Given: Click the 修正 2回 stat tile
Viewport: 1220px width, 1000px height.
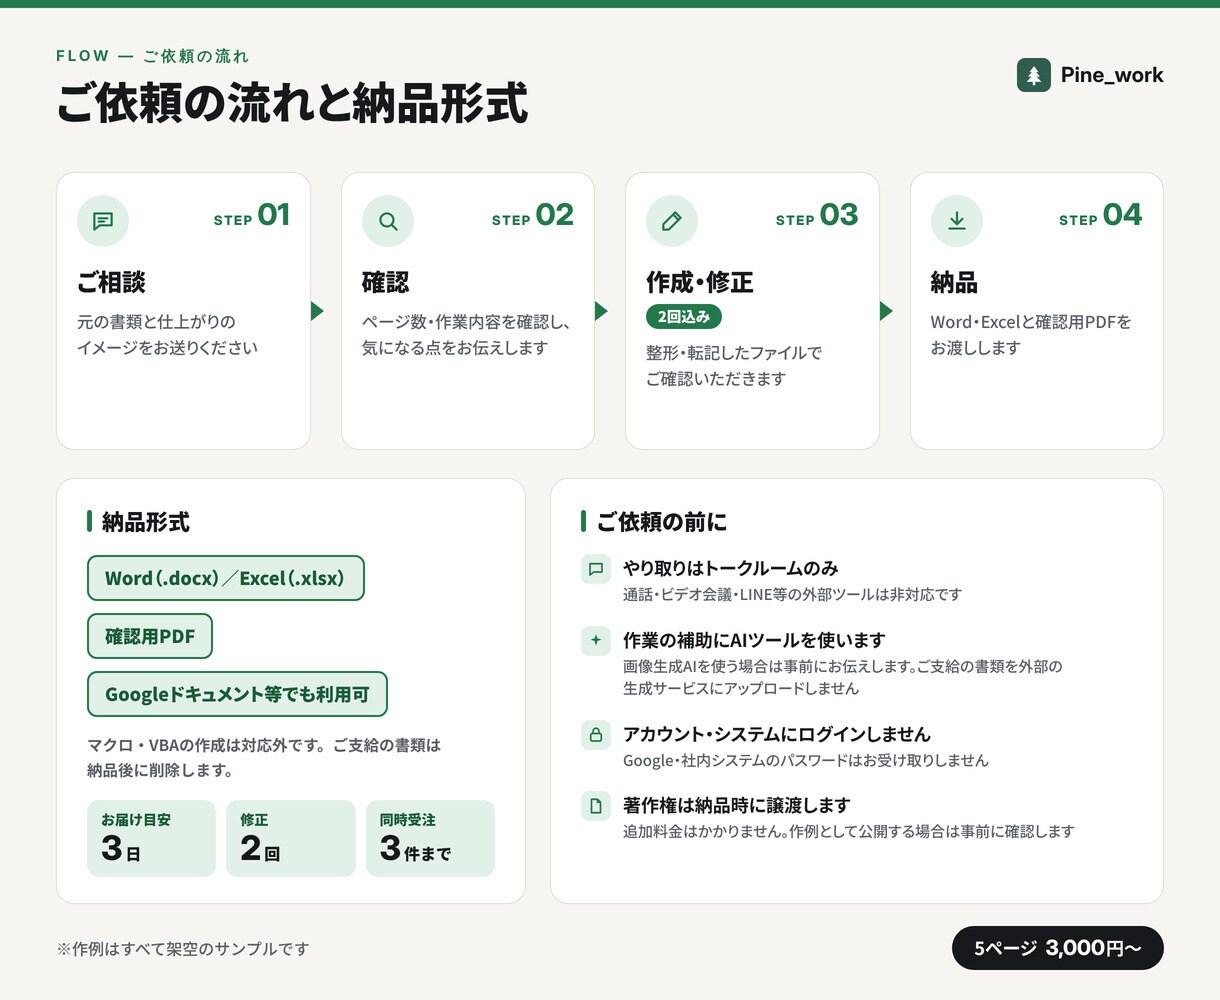Looking at the screenshot, I should 291,838.
